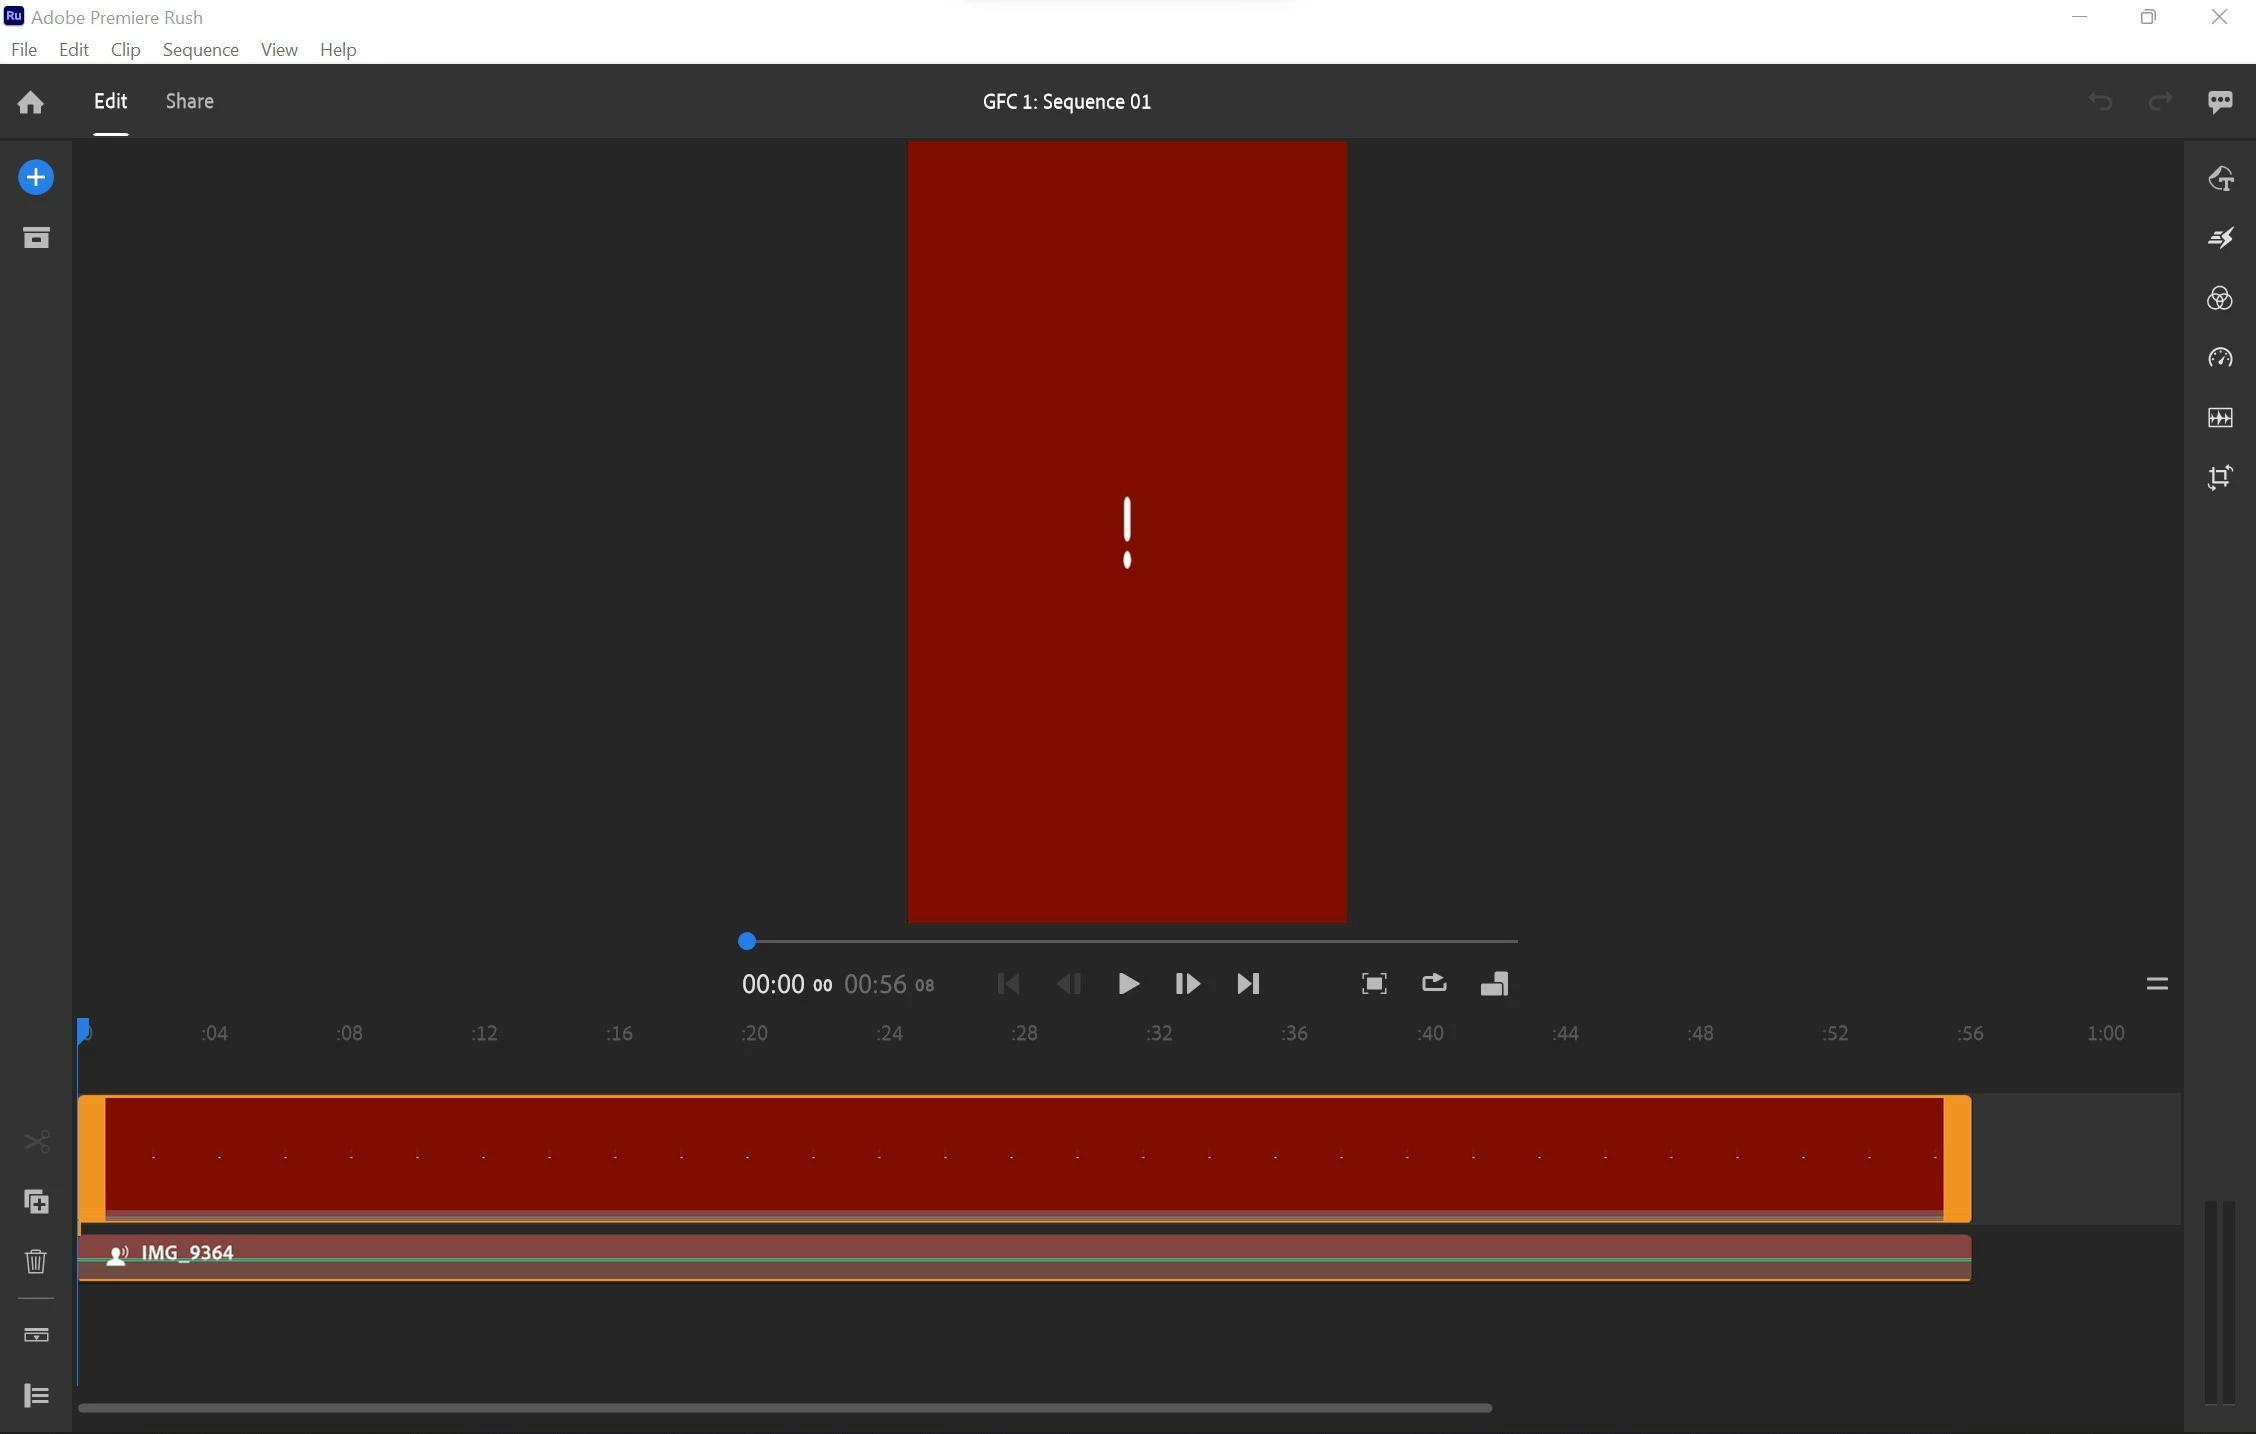Open the Color adjustments panel
Screen dimensions: 2256x1434
[2220, 298]
